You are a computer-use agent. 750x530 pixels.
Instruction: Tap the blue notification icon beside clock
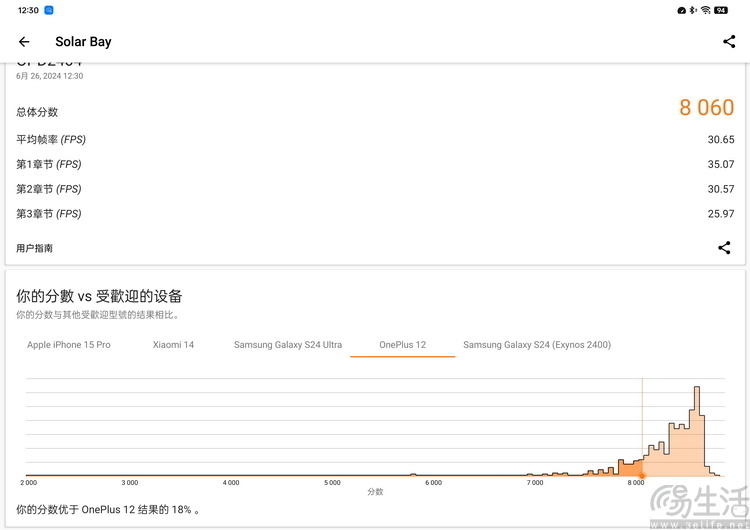49,10
